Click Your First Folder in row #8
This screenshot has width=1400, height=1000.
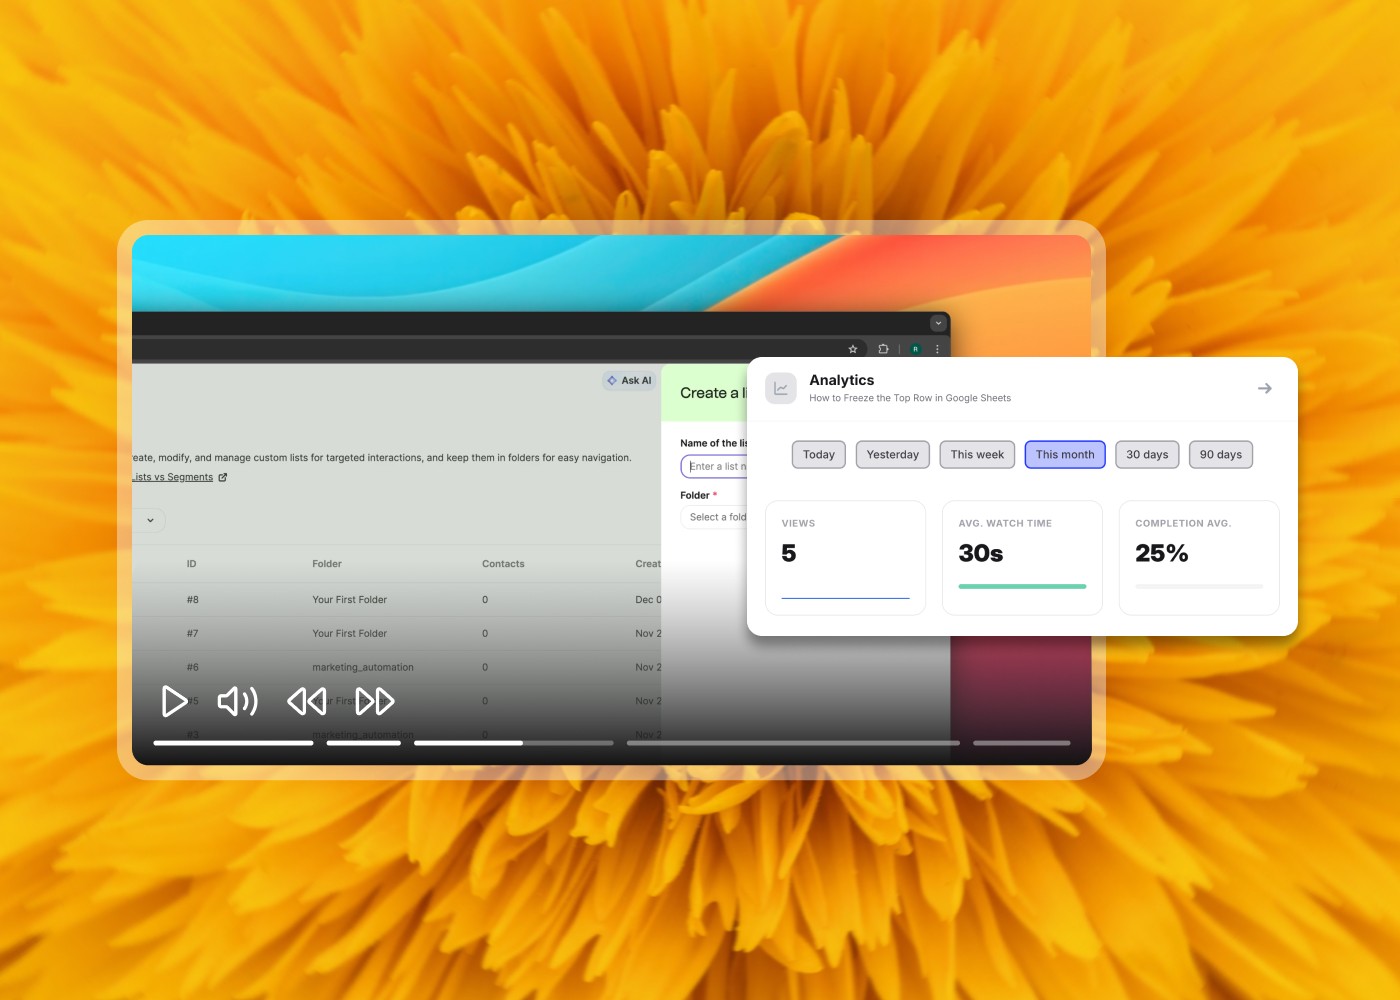[x=350, y=600]
